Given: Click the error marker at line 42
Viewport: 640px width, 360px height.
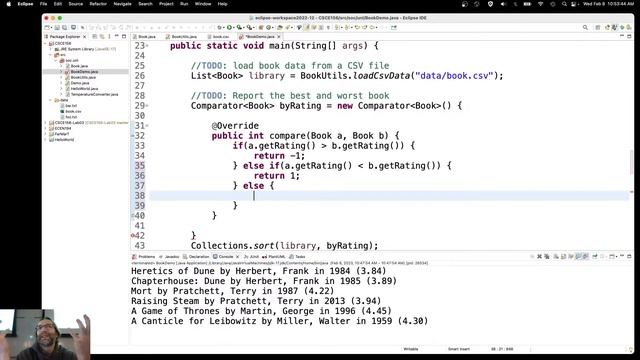Looking at the screenshot, I should pyautogui.click(x=133, y=236).
